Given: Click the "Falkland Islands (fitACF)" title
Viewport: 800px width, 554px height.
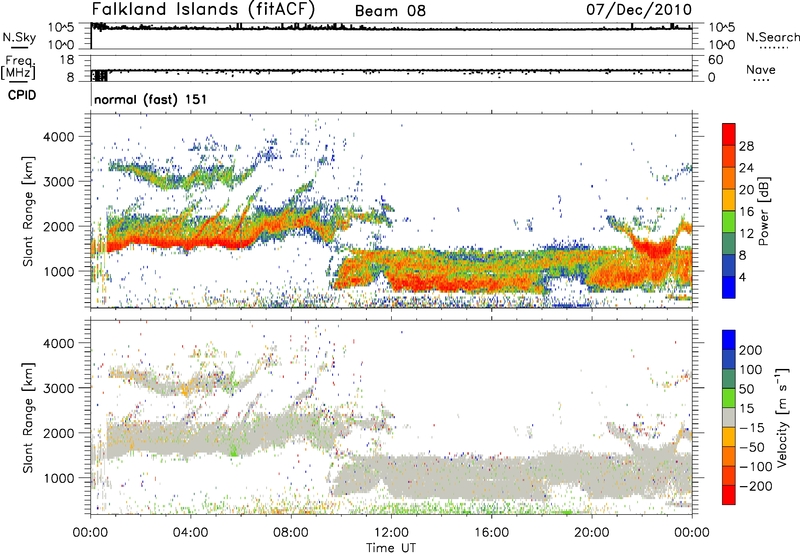Looking at the screenshot, I should click(x=204, y=9).
